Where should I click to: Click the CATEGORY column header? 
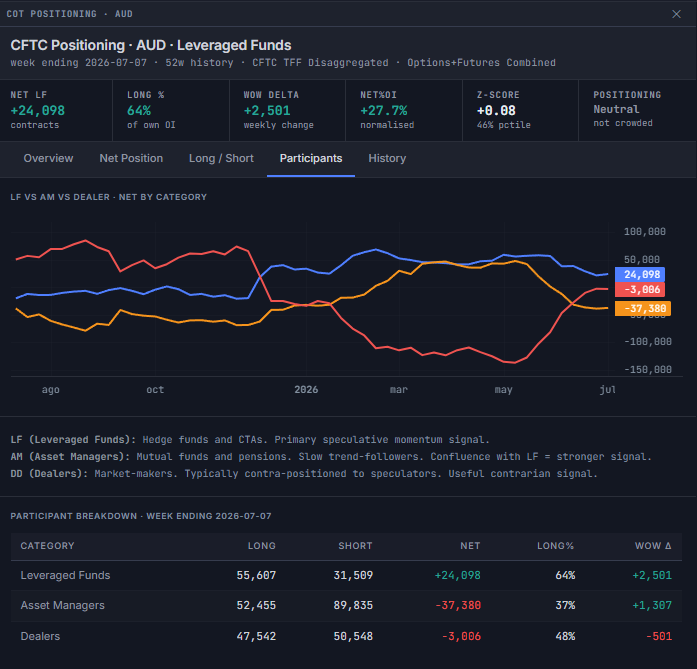pyautogui.click(x=47, y=545)
